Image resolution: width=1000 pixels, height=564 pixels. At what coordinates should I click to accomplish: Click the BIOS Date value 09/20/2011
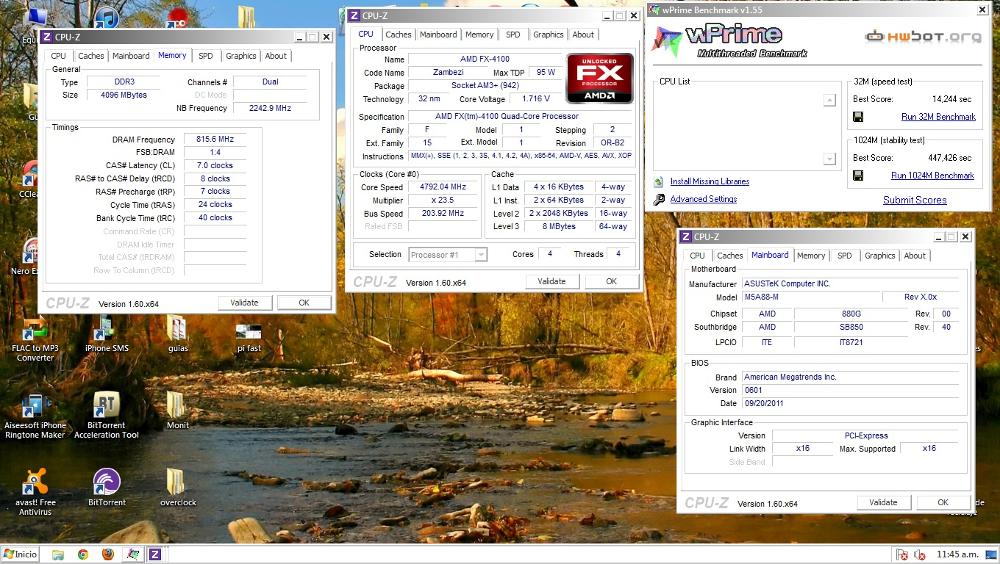tap(851, 403)
